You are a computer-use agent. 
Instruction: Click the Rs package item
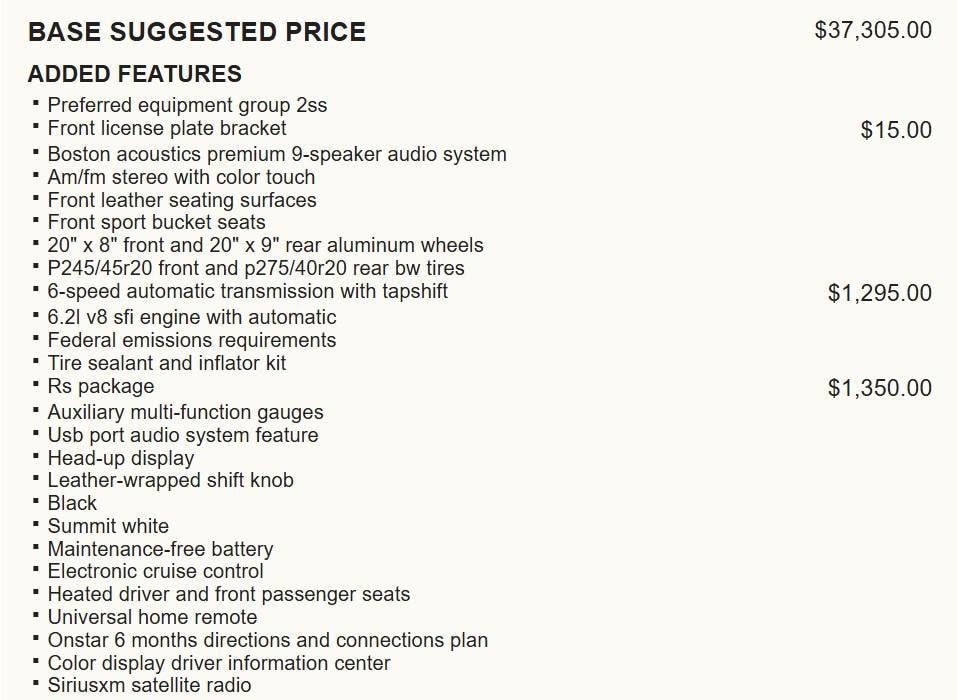(101, 386)
